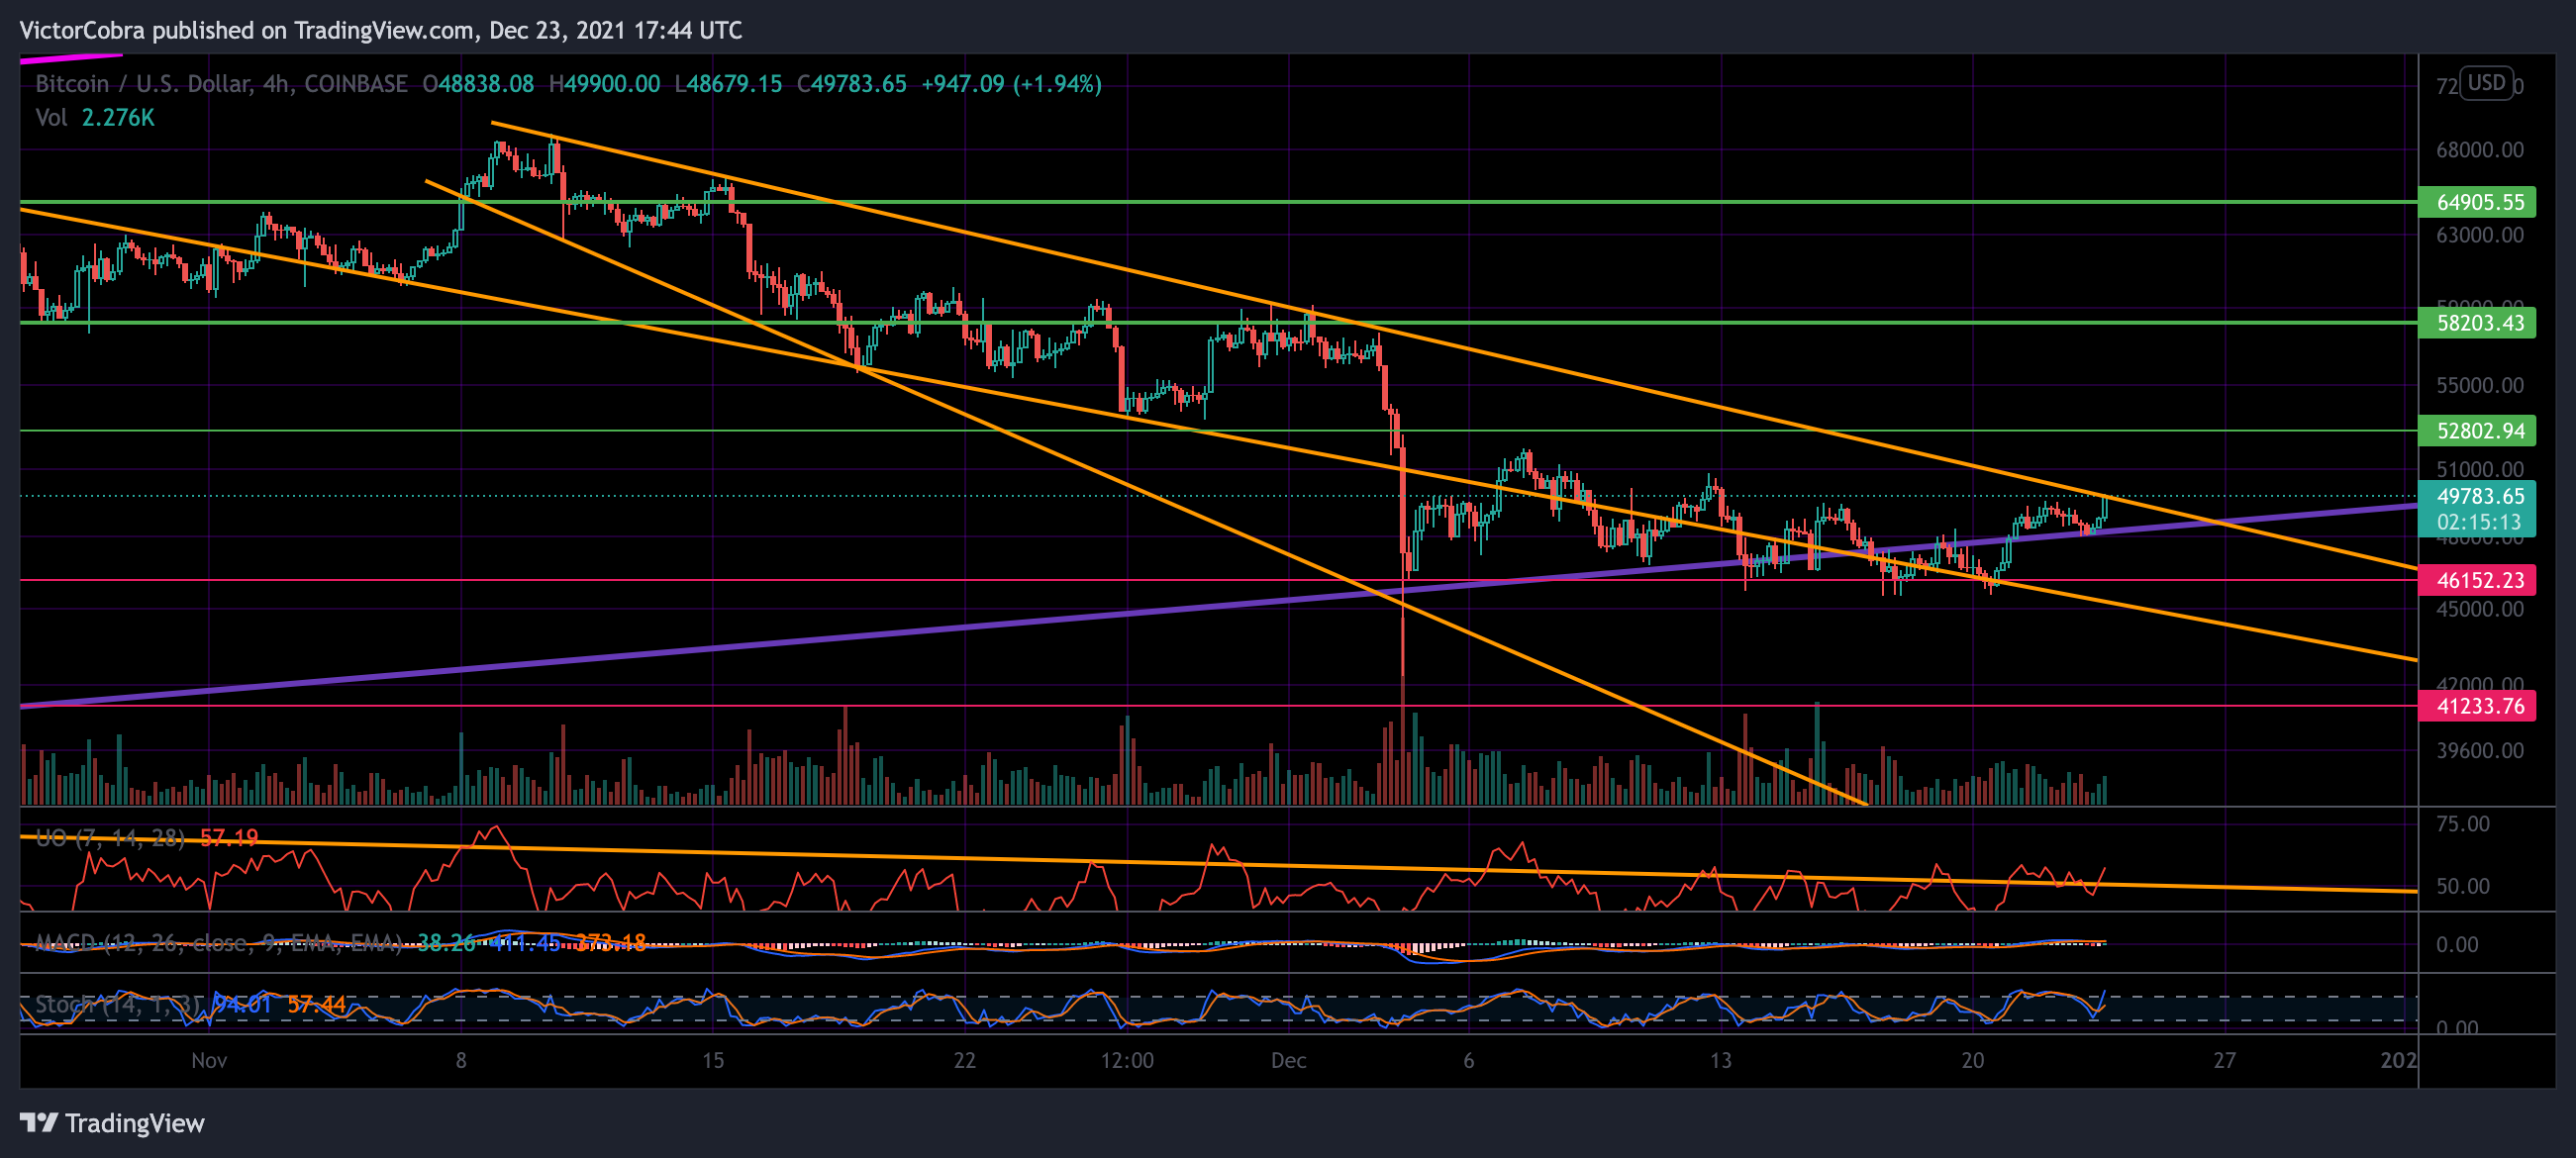Click the change value +947.09 (+1.94%)
Image resolution: width=2576 pixels, height=1158 pixels.
coord(1011,84)
